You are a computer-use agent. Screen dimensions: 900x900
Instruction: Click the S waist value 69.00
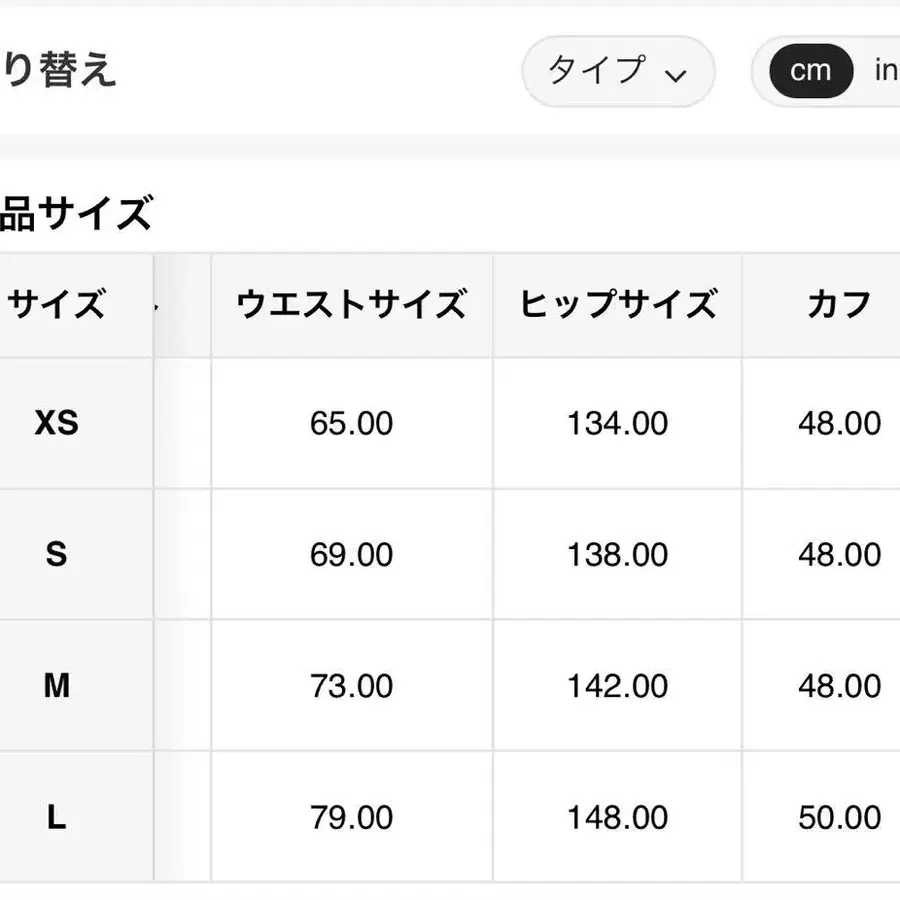tap(351, 554)
